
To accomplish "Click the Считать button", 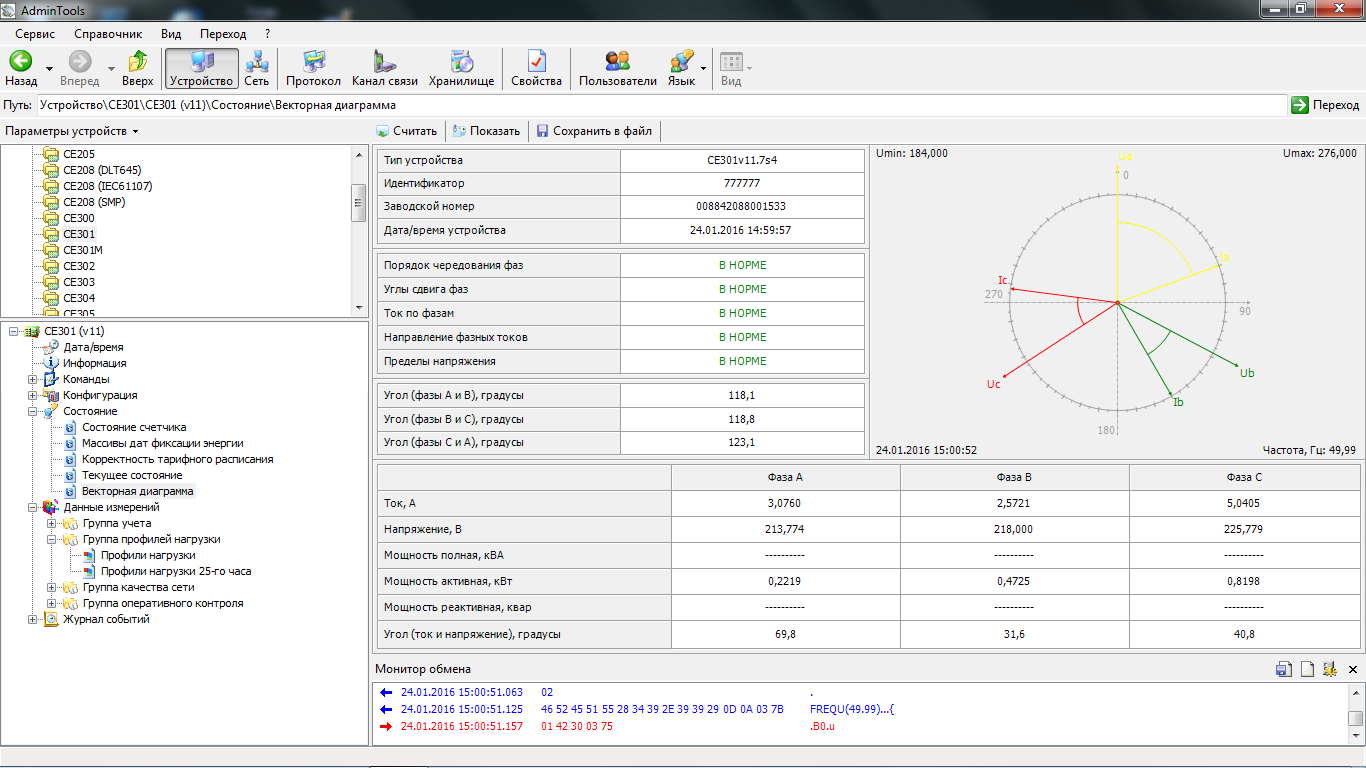I will (407, 131).
